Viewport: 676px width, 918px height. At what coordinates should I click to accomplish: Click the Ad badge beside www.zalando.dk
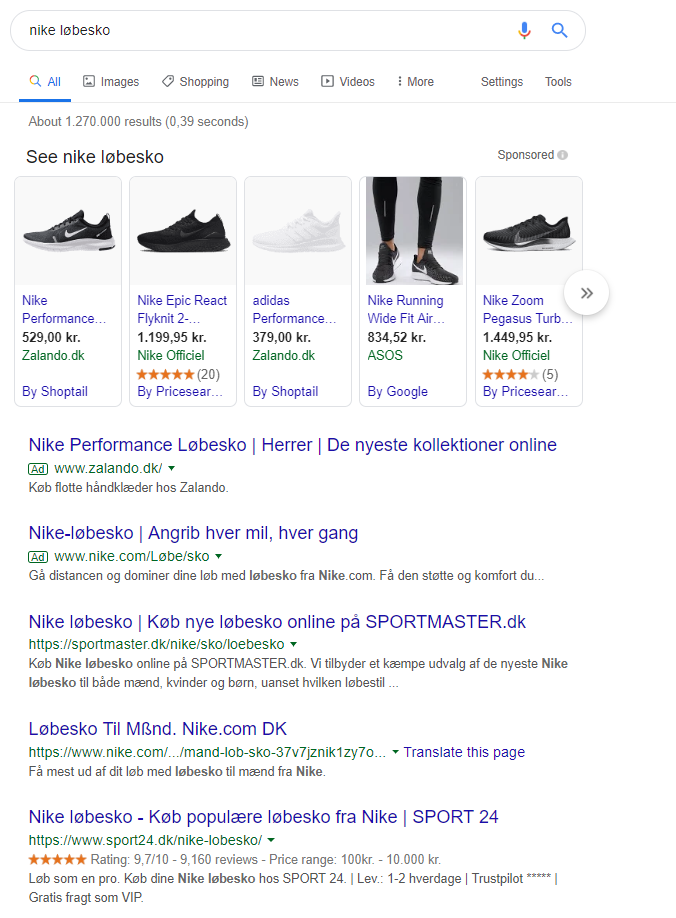point(38,469)
